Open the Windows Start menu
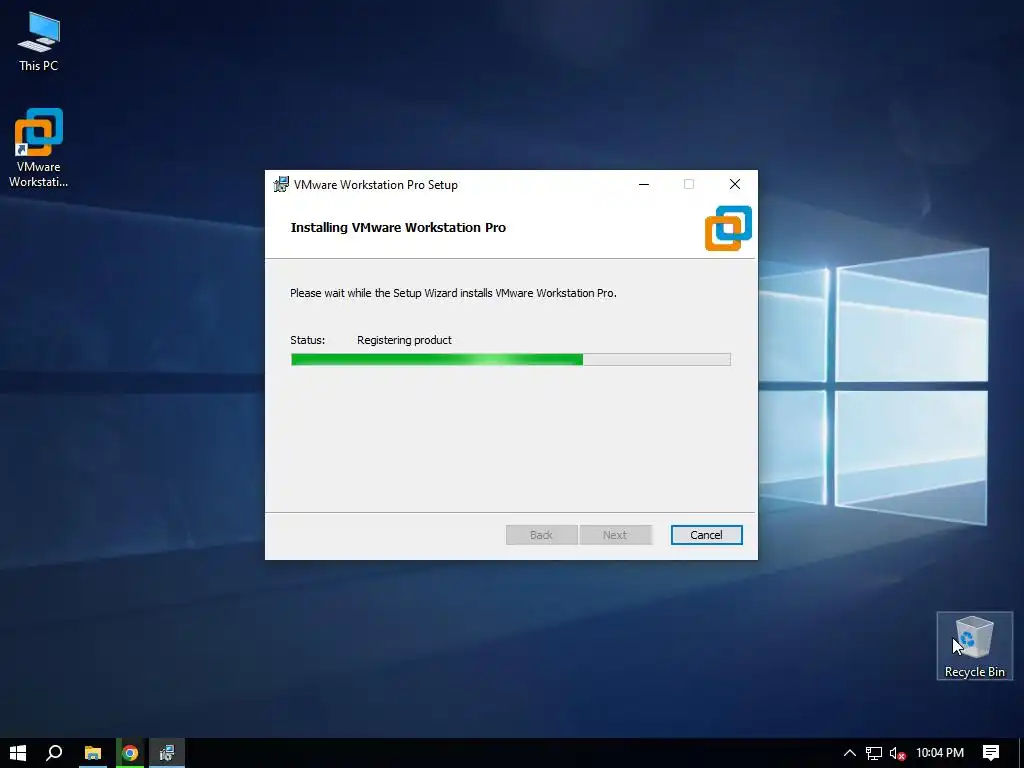This screenshot has width=1024, height=768. [x=18, y=753]
